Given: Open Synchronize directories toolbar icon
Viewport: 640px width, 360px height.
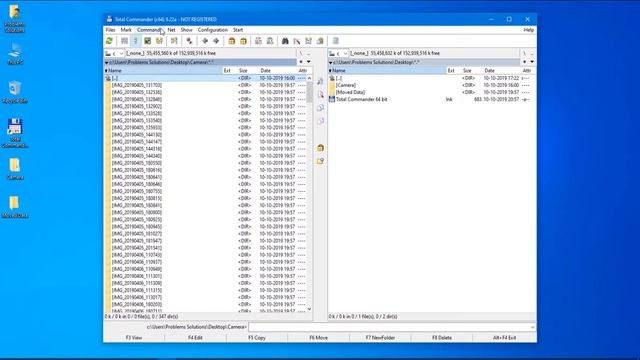Looking at the screenshot, I should 309,41.
